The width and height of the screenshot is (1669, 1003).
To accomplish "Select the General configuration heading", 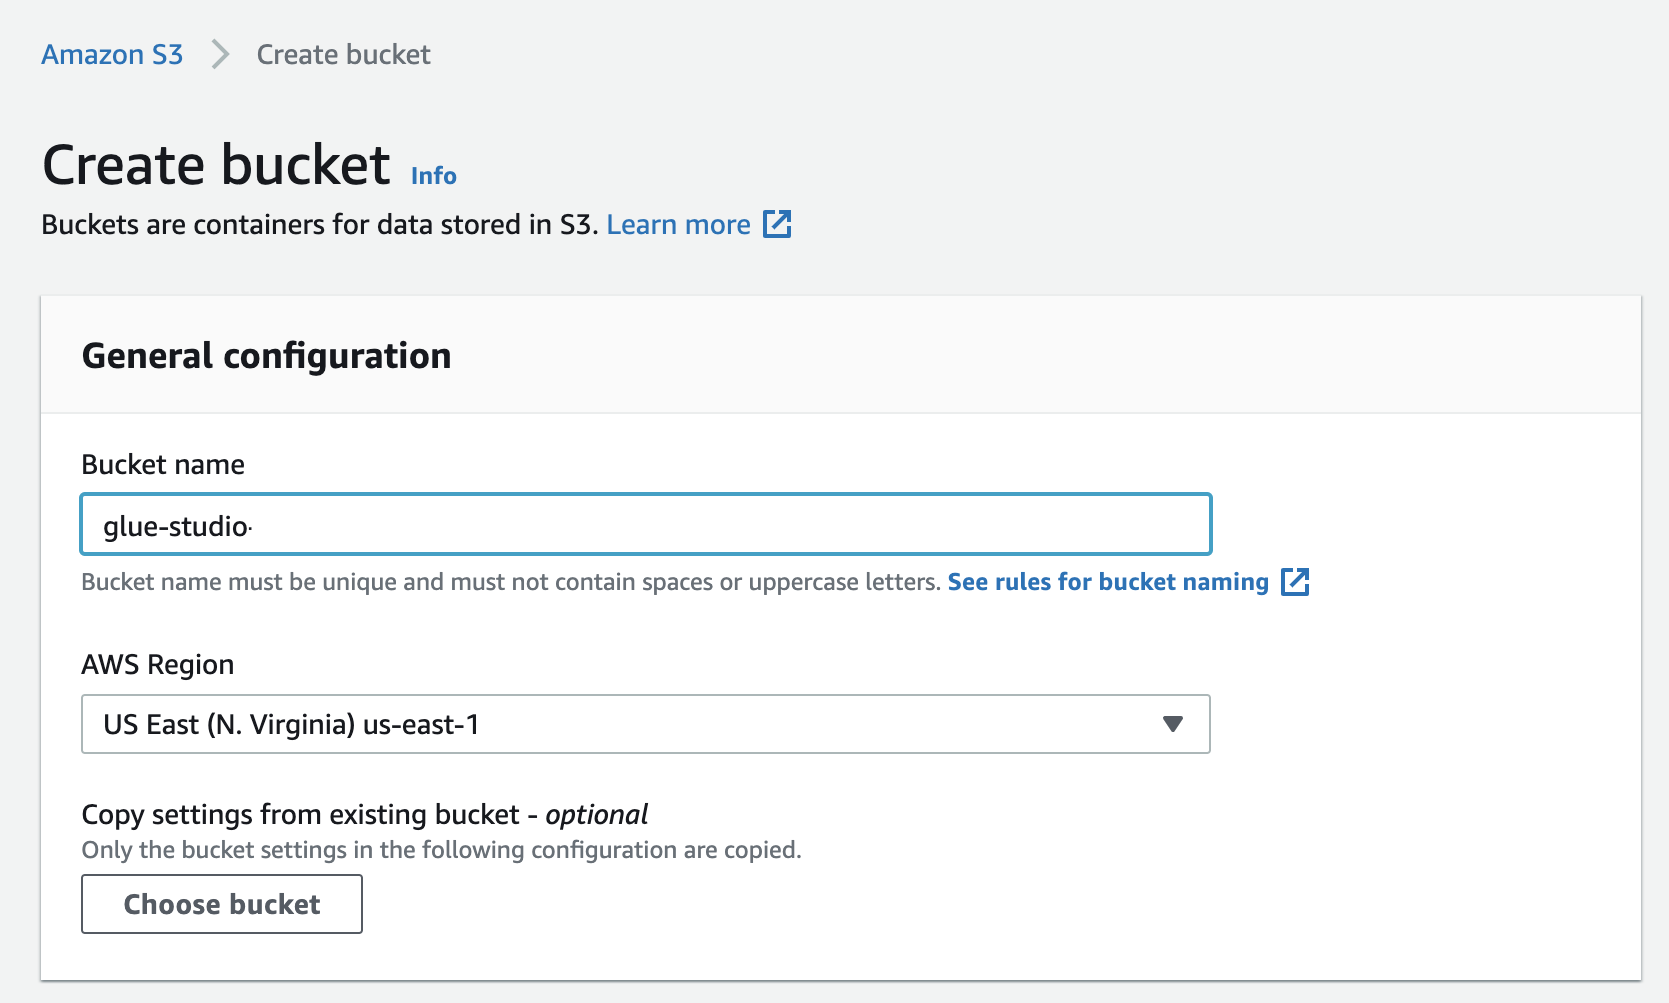I will 266,356.
